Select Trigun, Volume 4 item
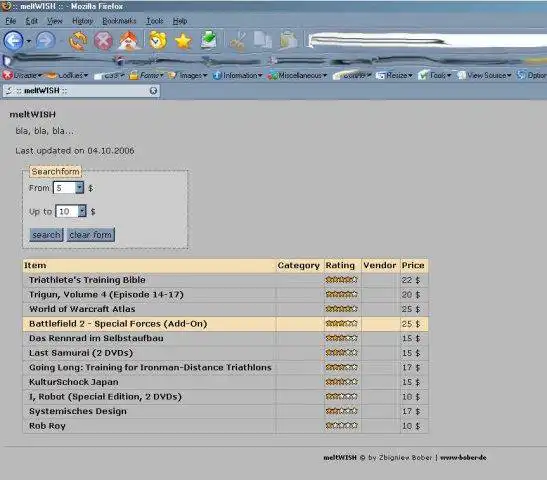This screenshot has width=547, height=480. (106, 295)
